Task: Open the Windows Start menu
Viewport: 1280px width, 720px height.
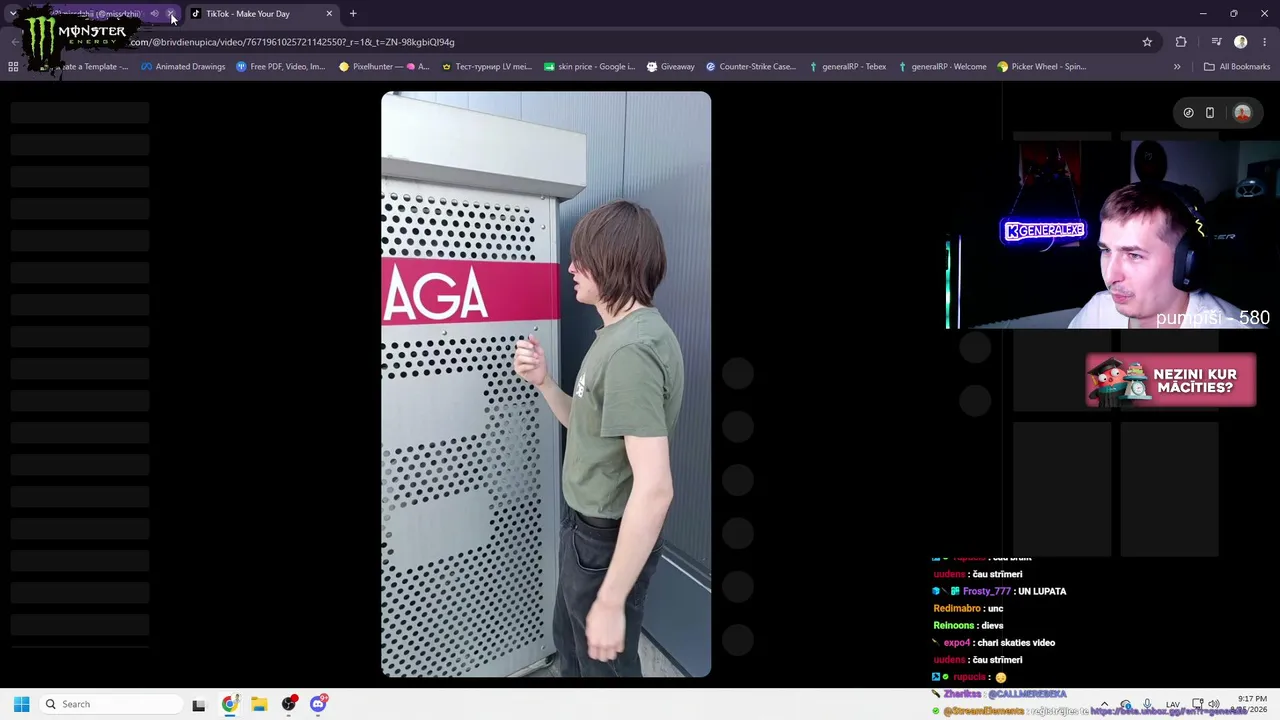Action: [x=21, y=704]
